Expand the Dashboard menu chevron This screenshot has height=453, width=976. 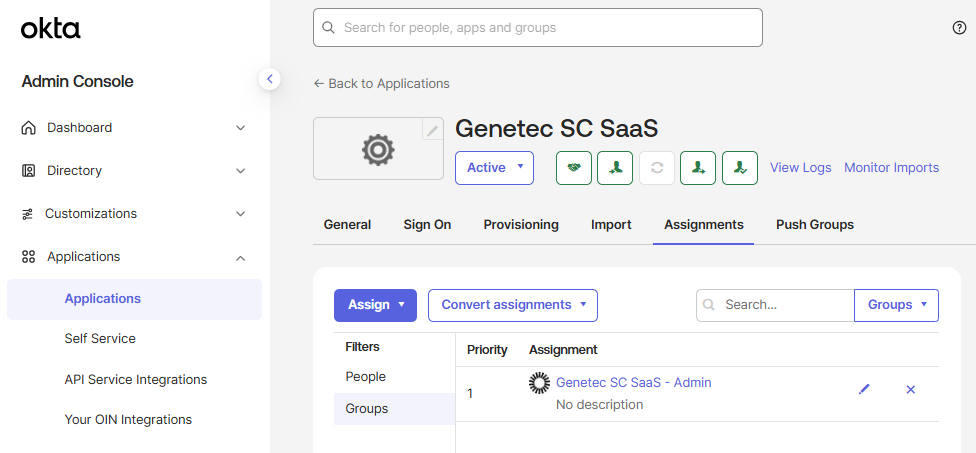click(x=240, y=128)
